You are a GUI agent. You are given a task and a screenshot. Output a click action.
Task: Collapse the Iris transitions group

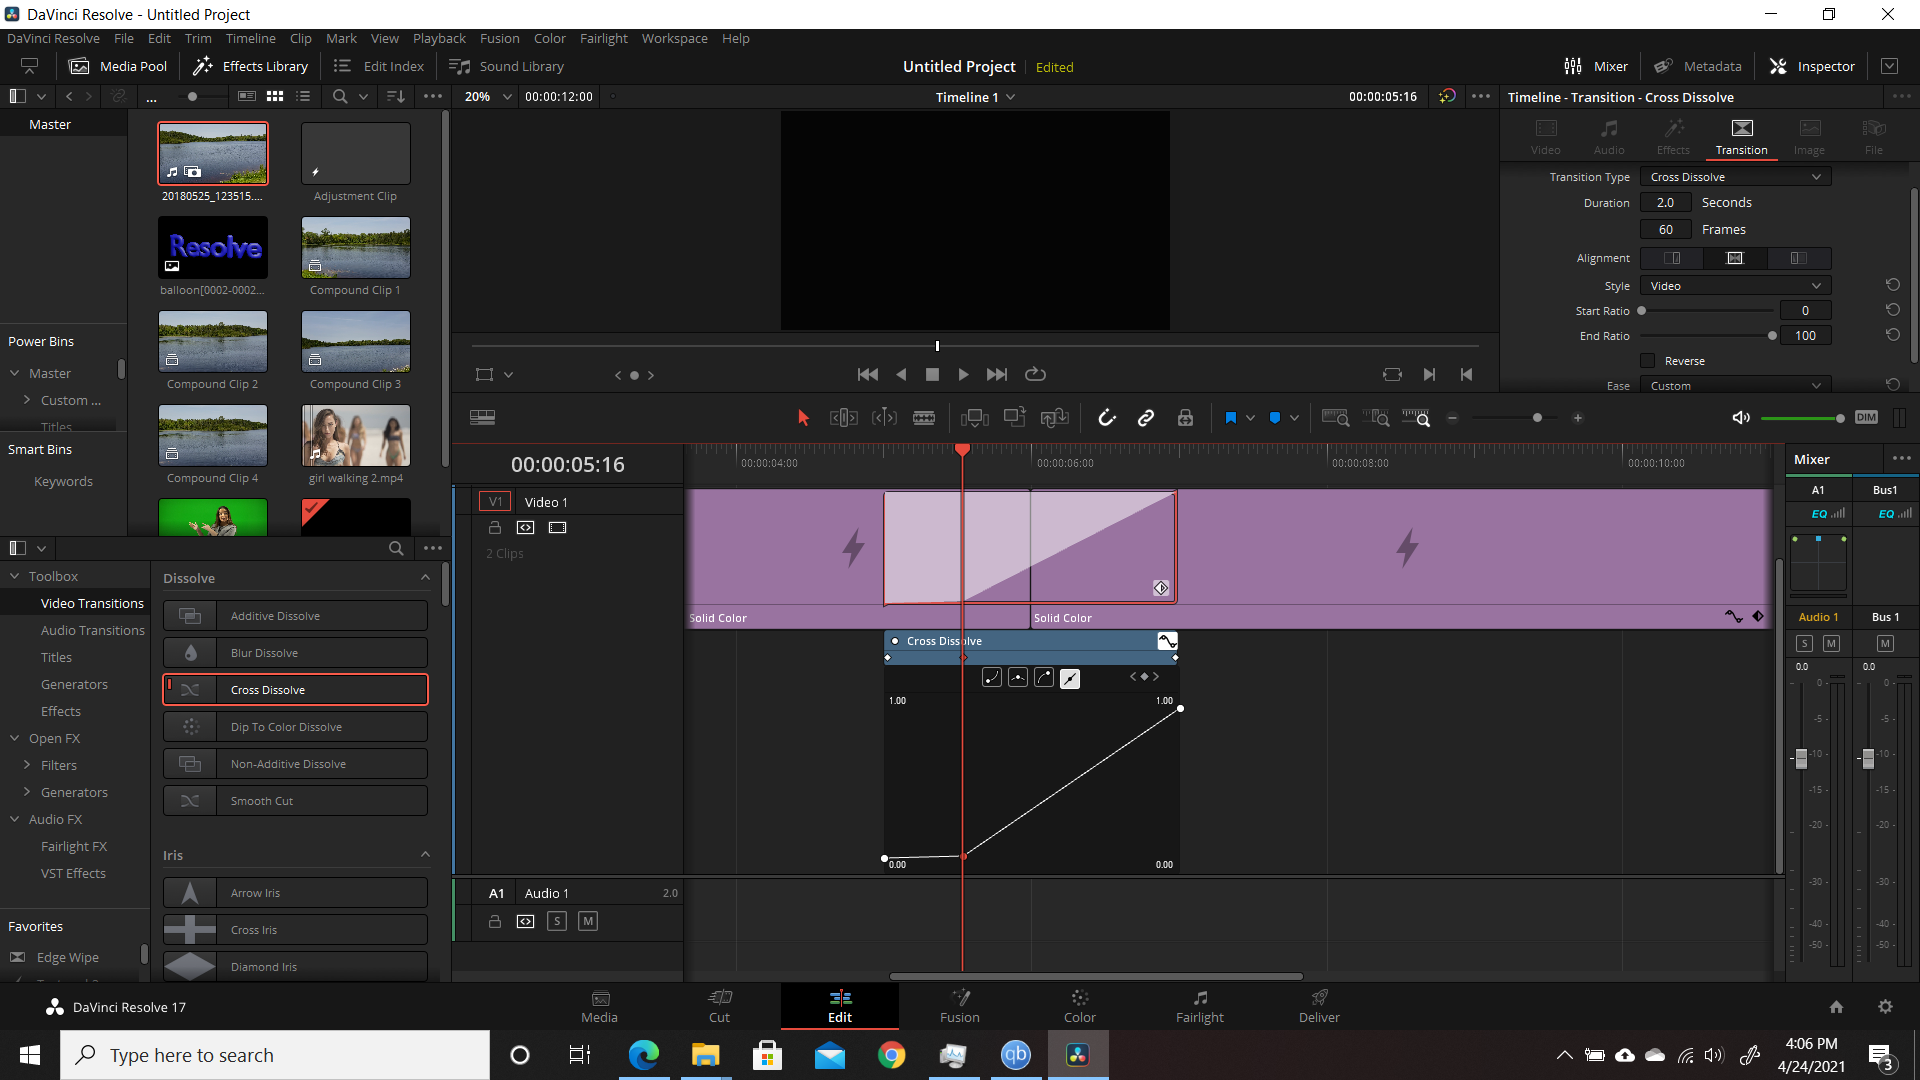pyautogui.click(x=425, y=855)
